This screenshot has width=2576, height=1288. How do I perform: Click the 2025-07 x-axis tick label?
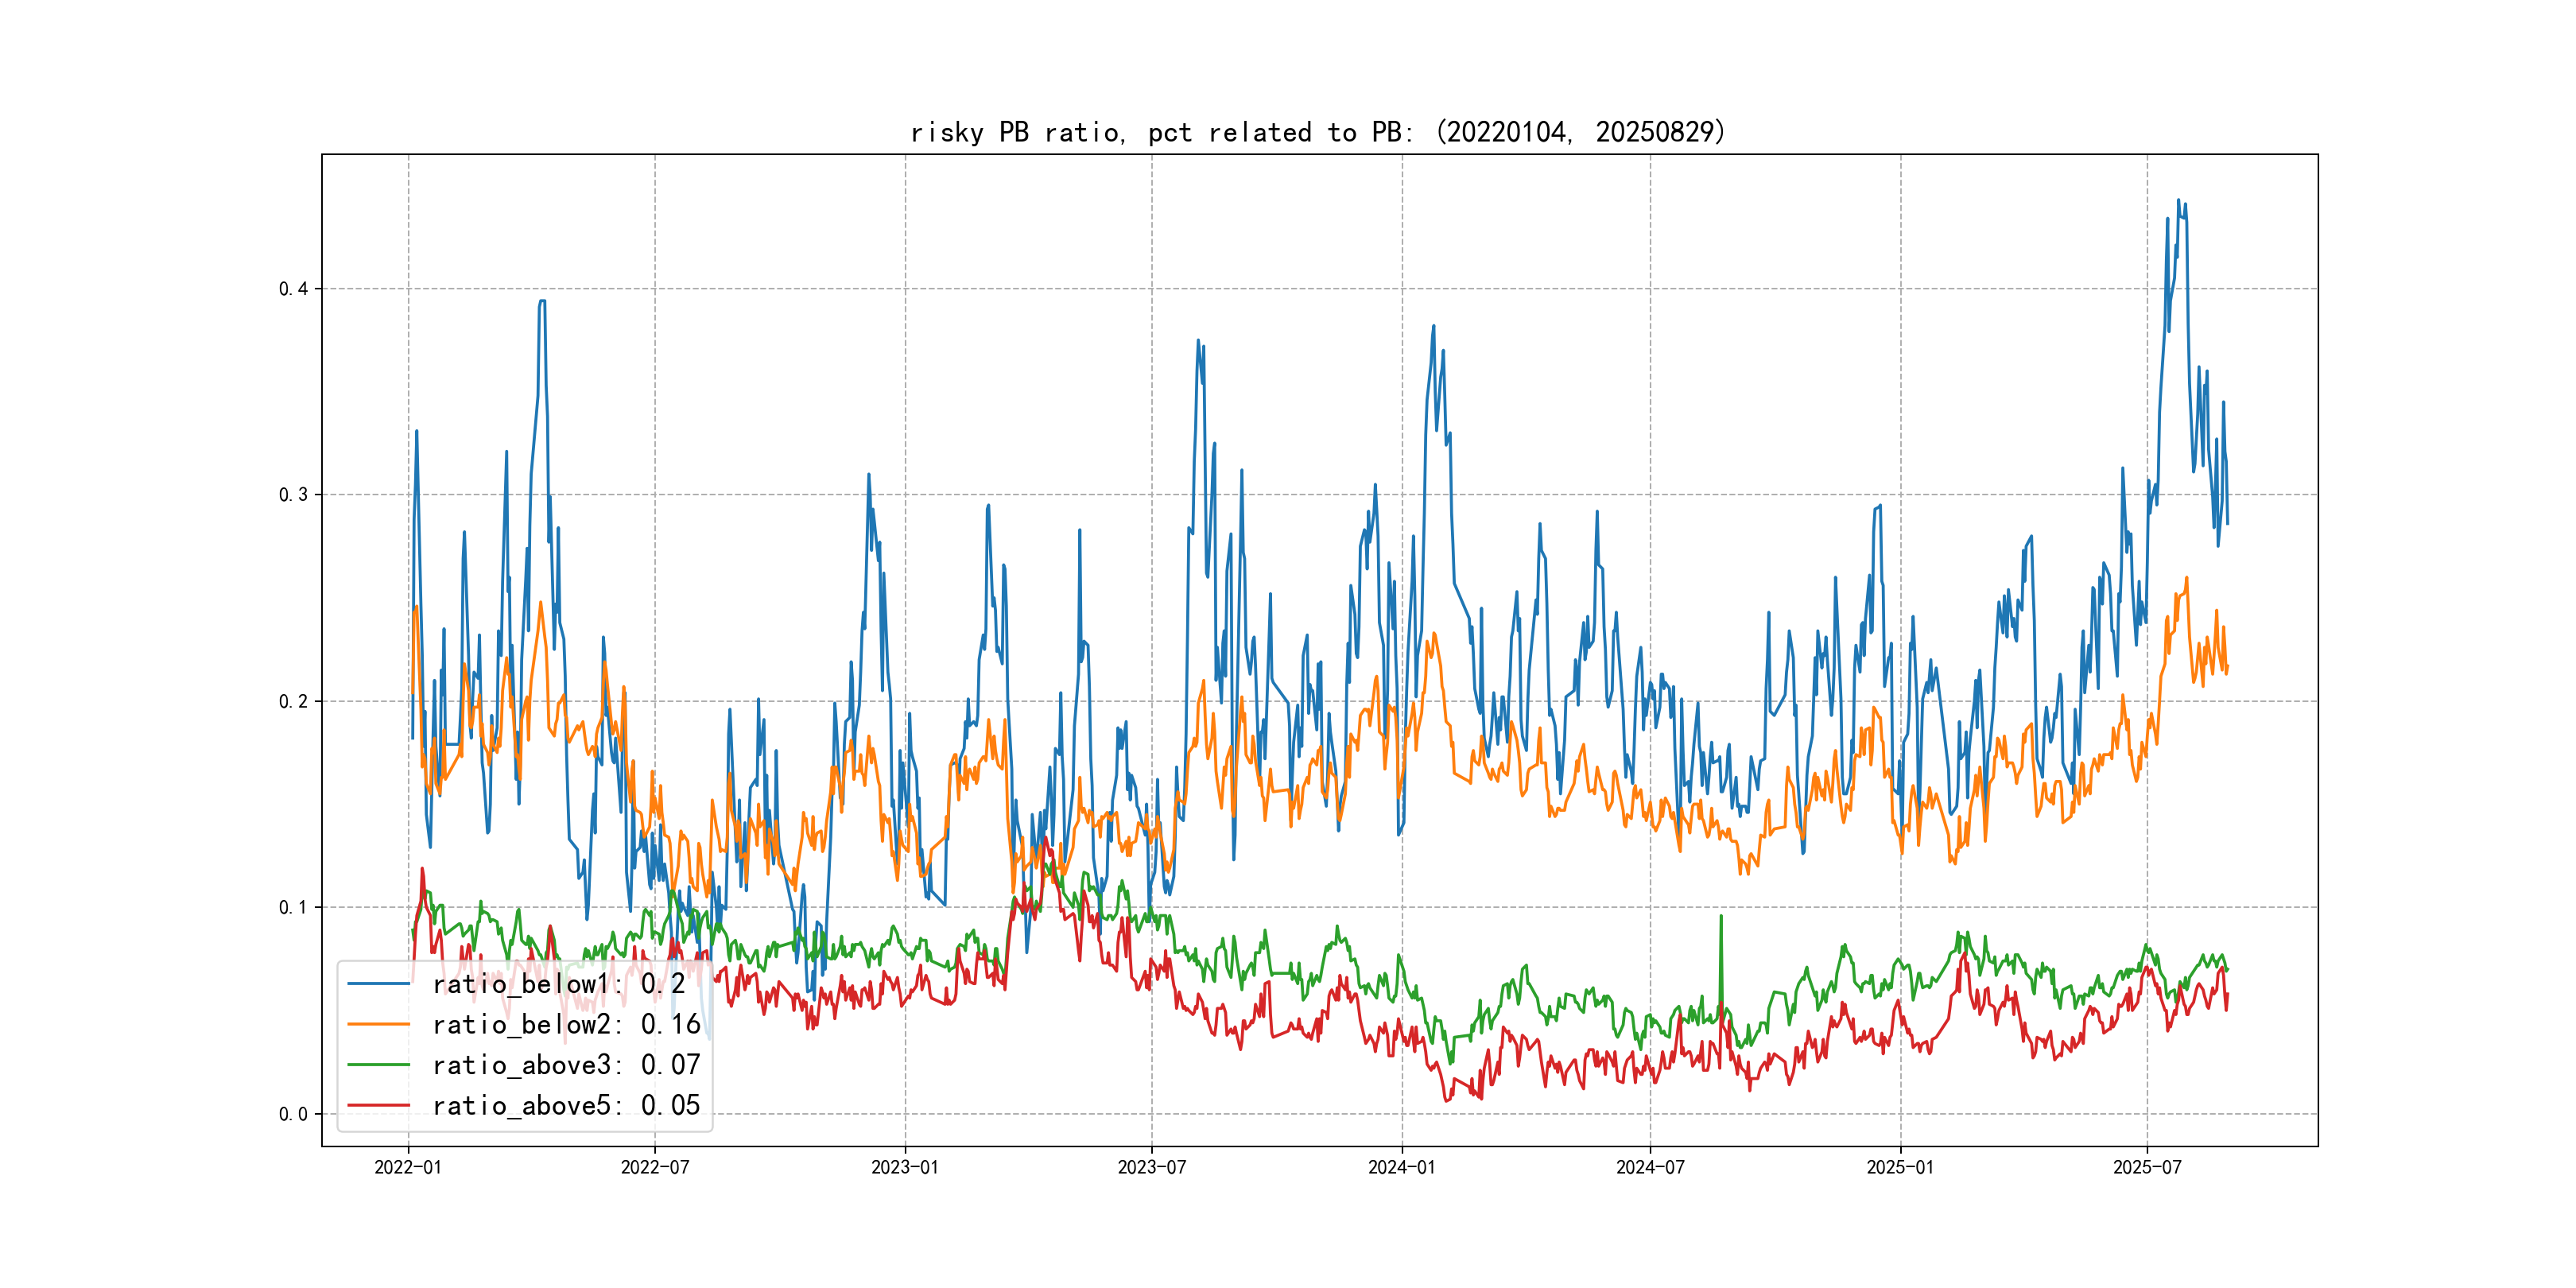point(2147,1167)
